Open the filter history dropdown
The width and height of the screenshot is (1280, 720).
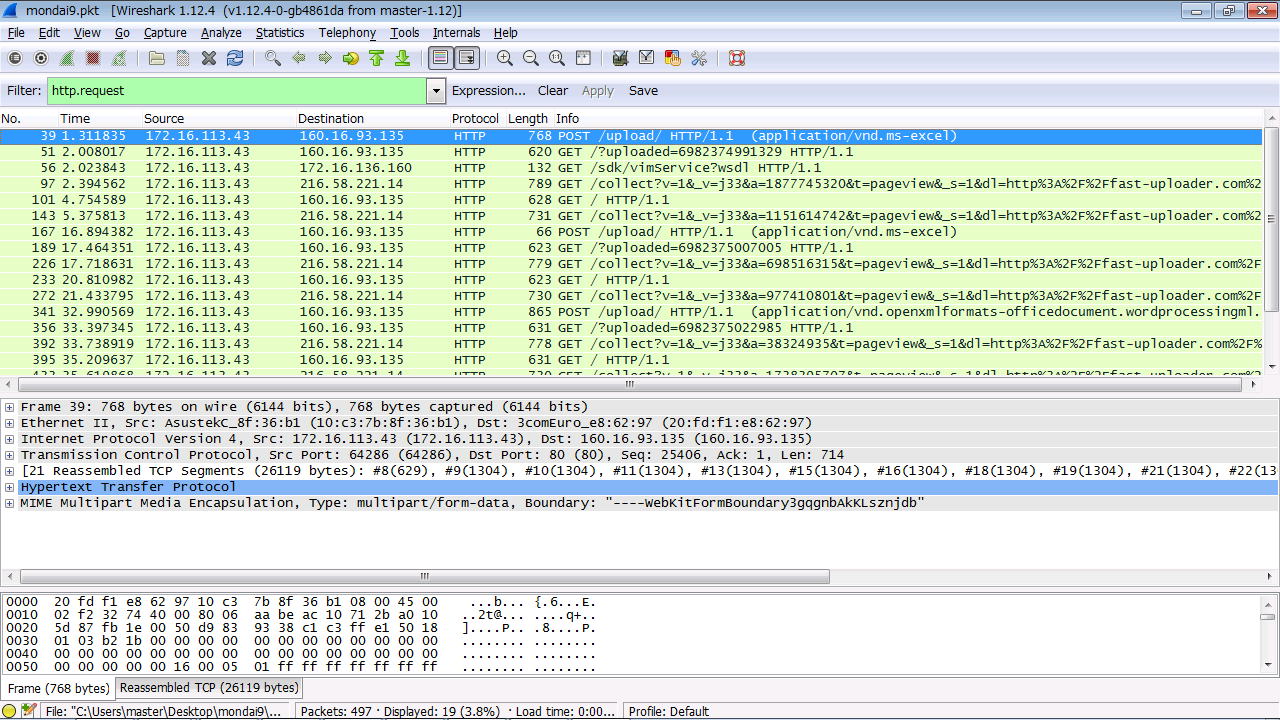coord(436,90)
